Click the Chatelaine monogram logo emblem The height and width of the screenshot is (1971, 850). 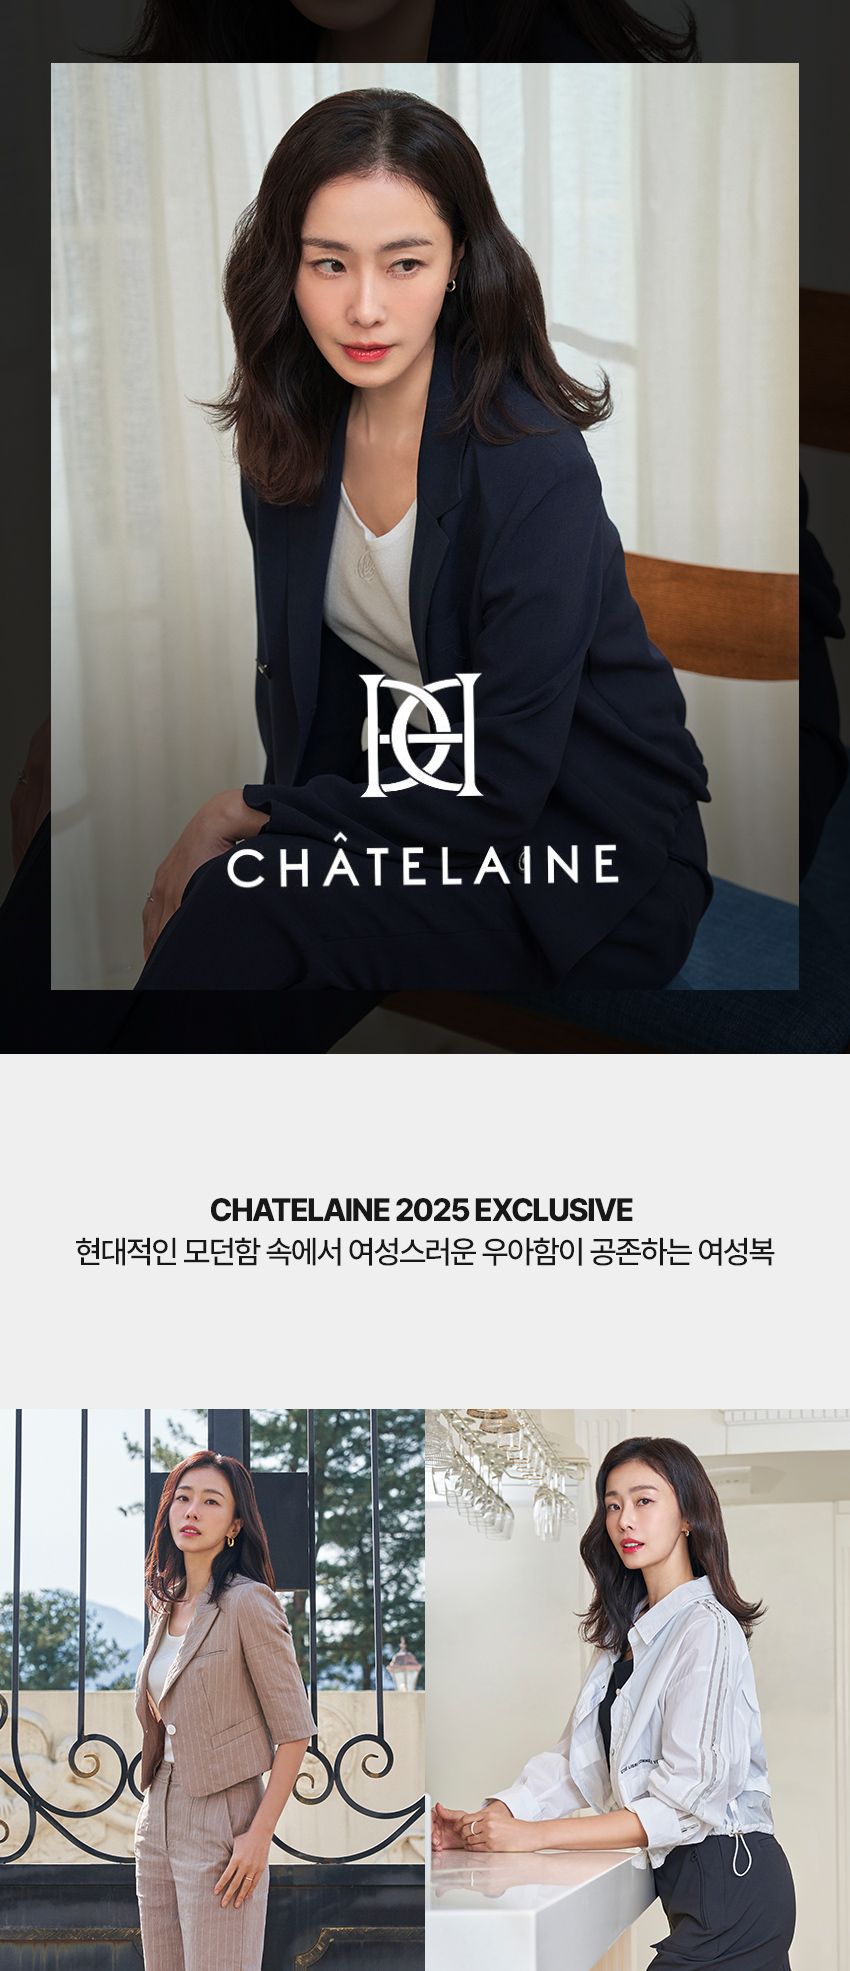click(421, 735)
